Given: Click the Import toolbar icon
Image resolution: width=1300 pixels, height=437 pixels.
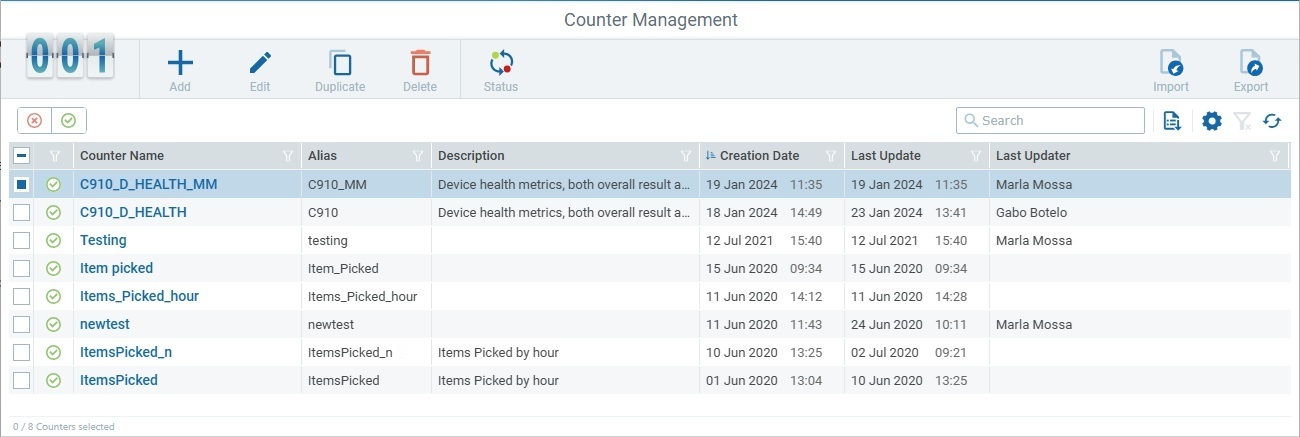Looking at the screenshot, I should 1171,63.
